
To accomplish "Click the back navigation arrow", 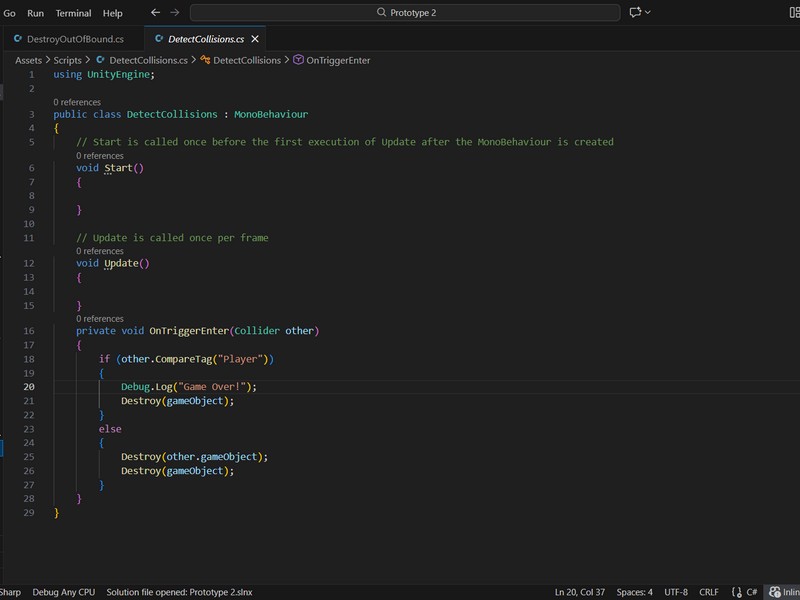I will (x=155, y=13).
